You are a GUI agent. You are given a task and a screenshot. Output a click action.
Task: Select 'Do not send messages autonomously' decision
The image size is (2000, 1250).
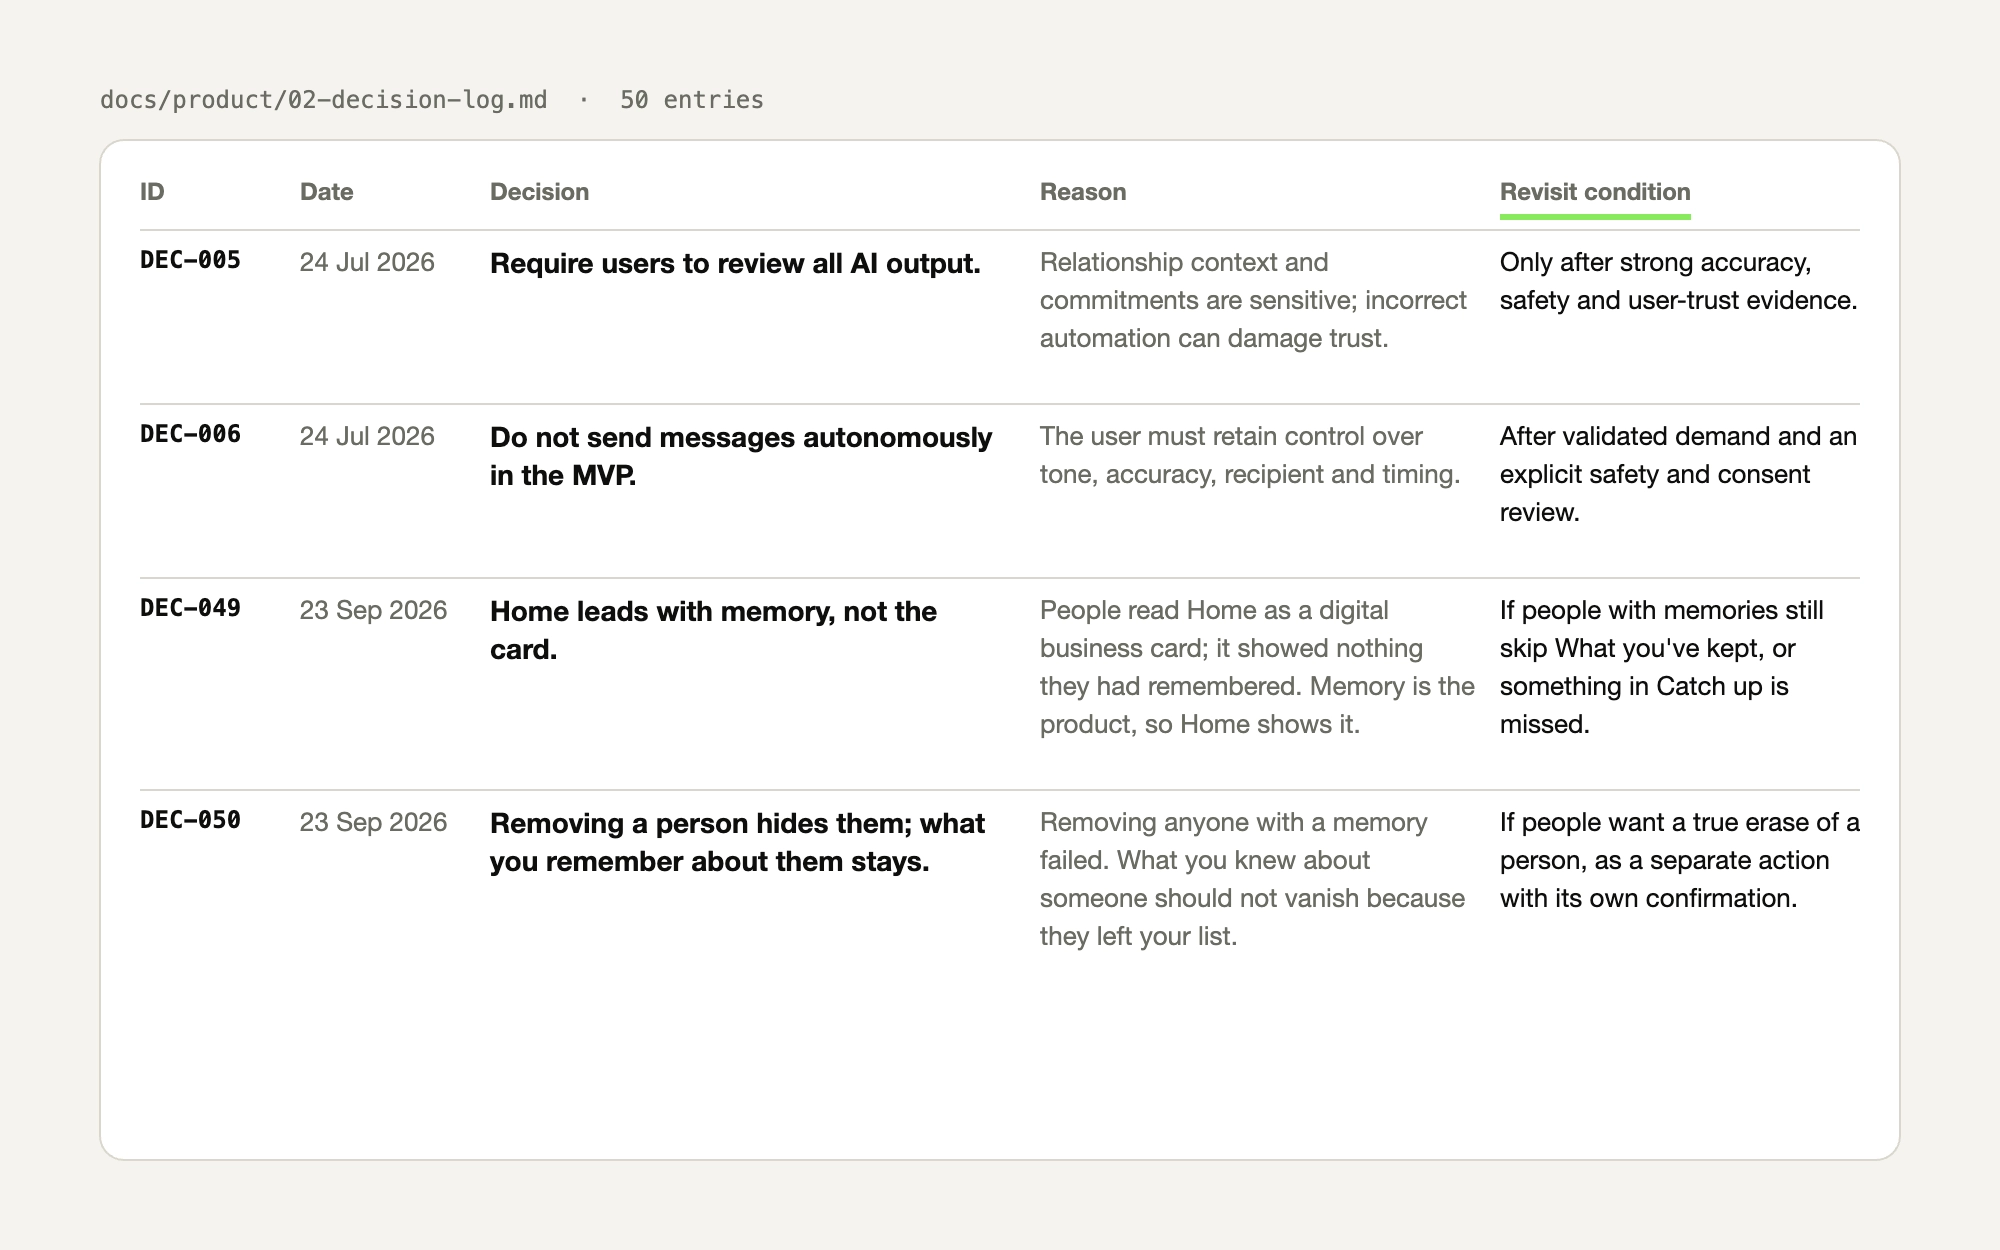click(741, 456)
